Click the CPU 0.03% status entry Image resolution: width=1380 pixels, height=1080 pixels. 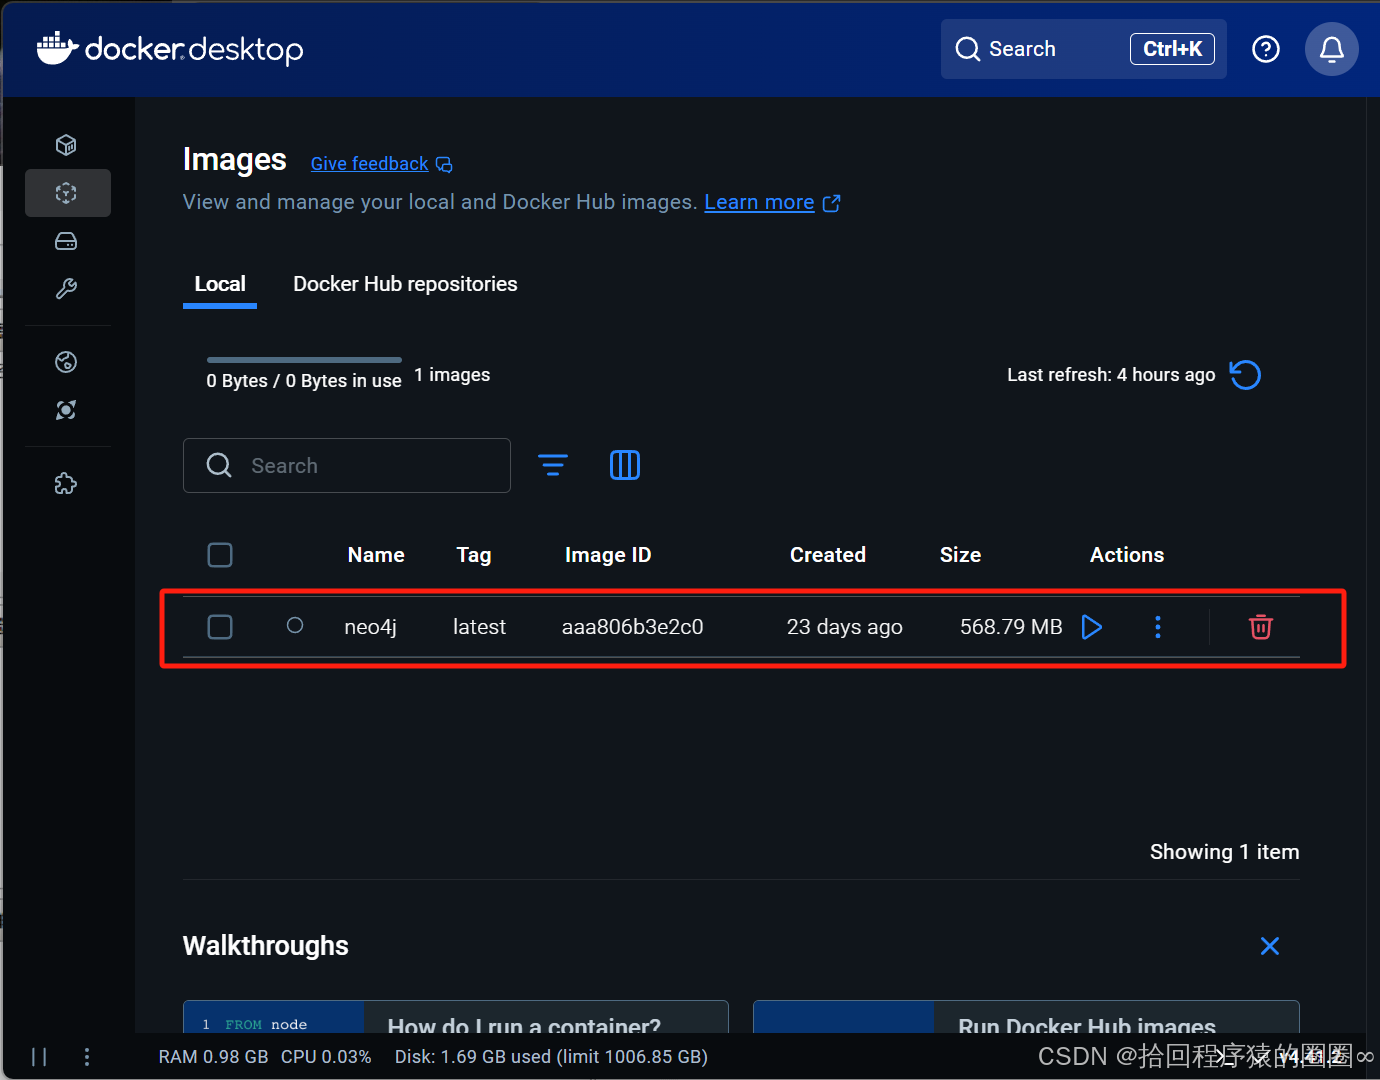coord(326,1057)
